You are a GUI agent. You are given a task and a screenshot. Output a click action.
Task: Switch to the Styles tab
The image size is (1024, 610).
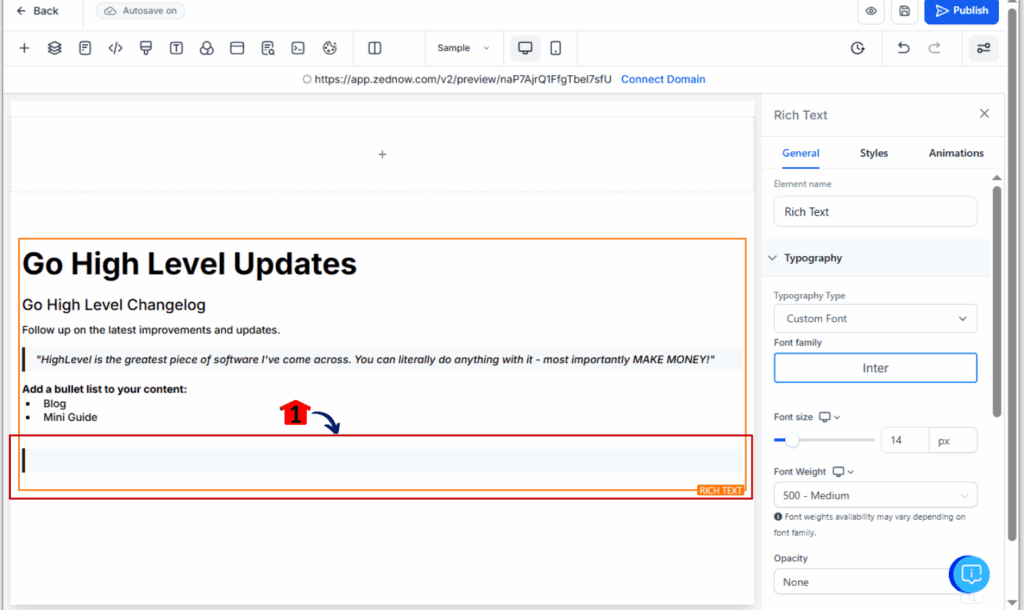(x=874, y=153)
